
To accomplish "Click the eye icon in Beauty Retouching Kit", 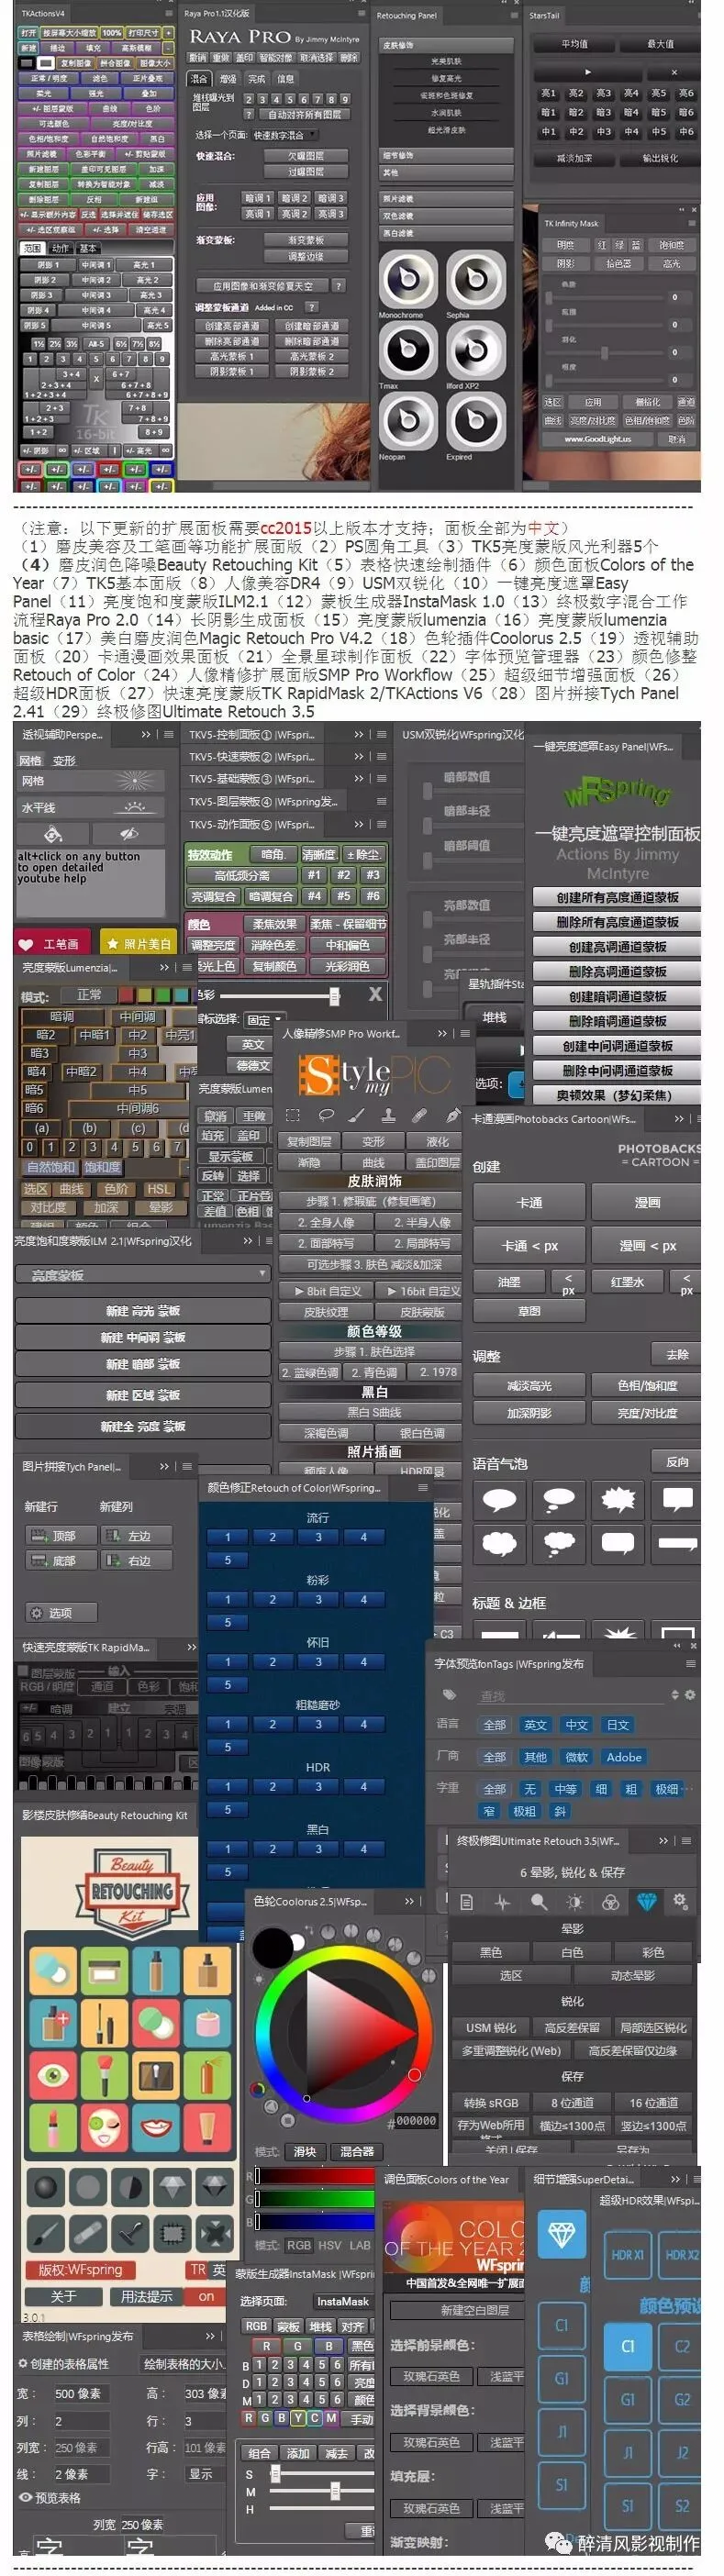I will (x=53, y=2077).
